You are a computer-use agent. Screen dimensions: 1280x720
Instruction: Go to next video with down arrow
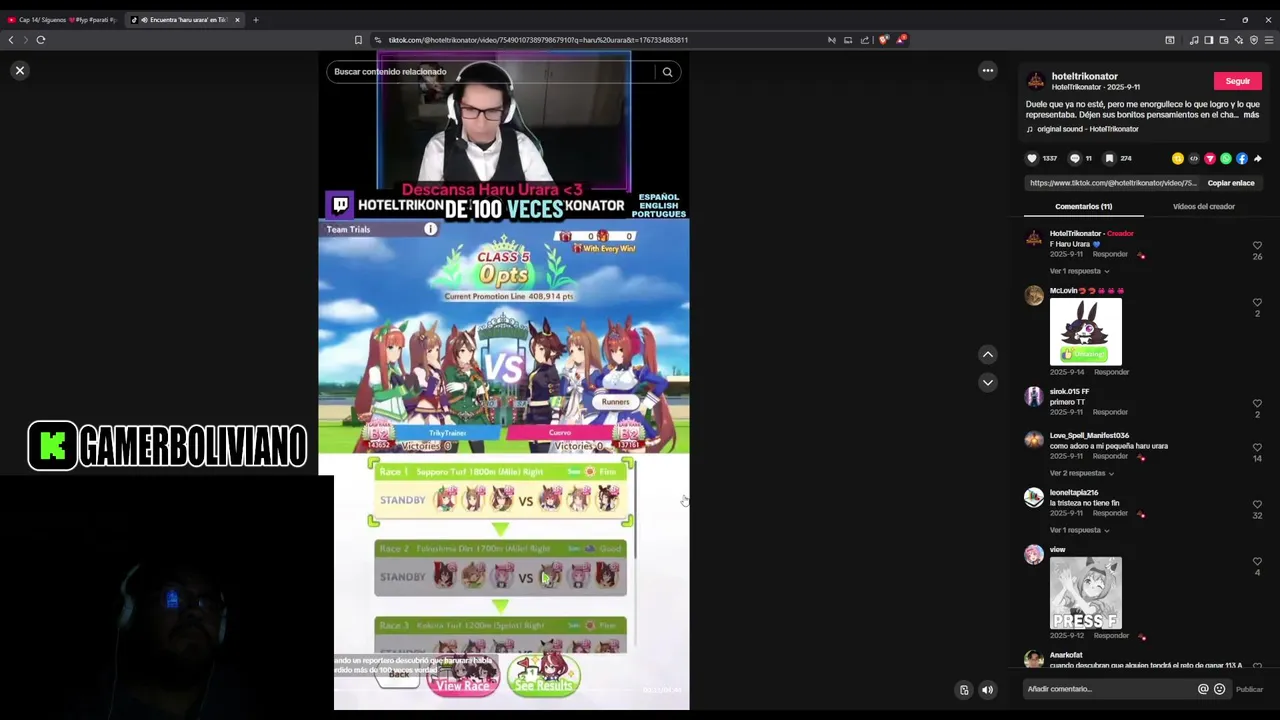coord(987,382)
